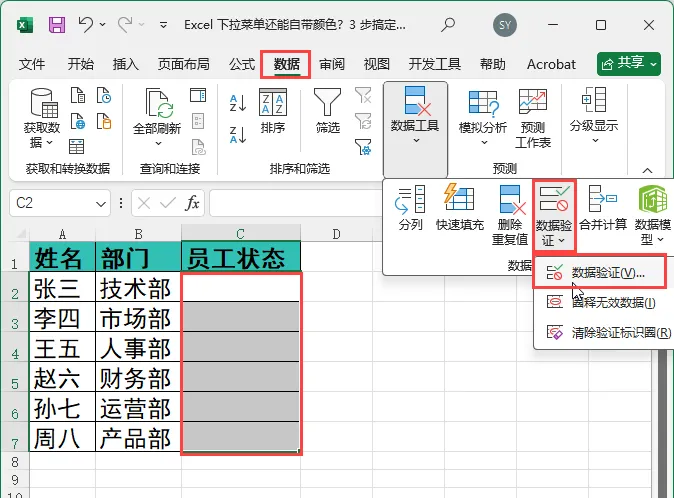
Task: Undo the last action
Action: point(86,24)
